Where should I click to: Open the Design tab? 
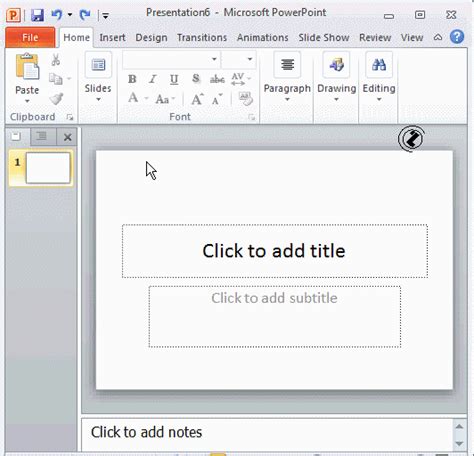coord(151,38)
